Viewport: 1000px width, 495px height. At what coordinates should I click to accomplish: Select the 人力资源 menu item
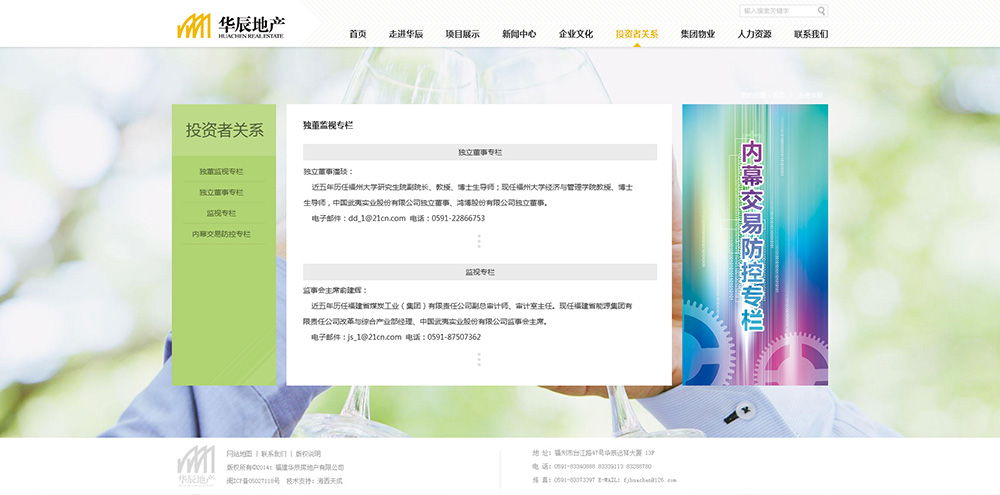point(754,34)
